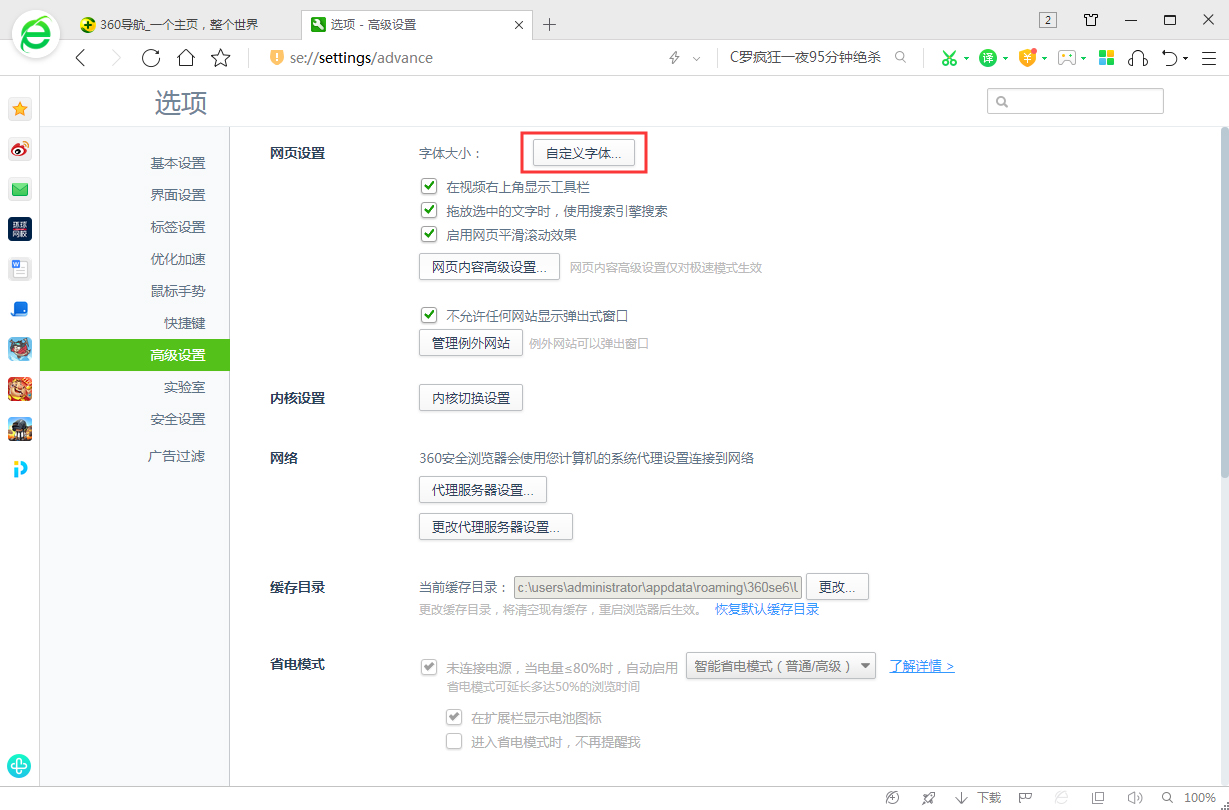Open the shopping protection shield icon
Viewport: 1229px width, 810px height.
coord(1028,58)
